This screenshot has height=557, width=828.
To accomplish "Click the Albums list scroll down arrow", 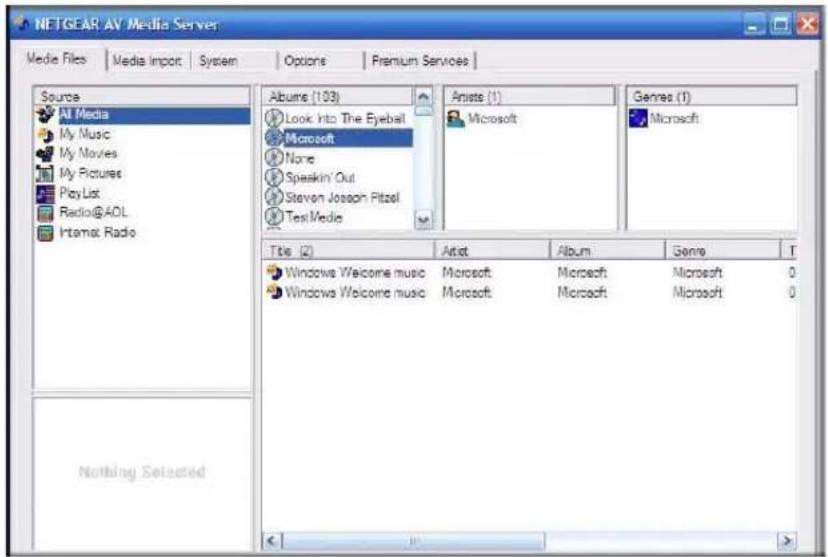I will (x=424, y=219).
